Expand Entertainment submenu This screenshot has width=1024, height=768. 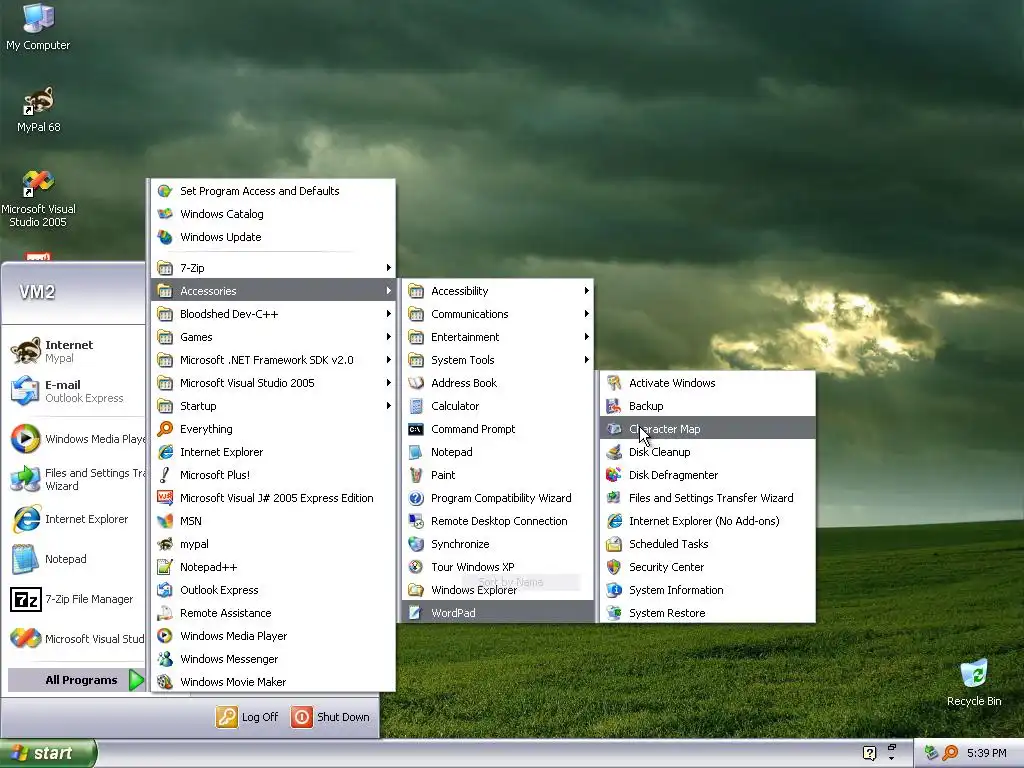498,337
